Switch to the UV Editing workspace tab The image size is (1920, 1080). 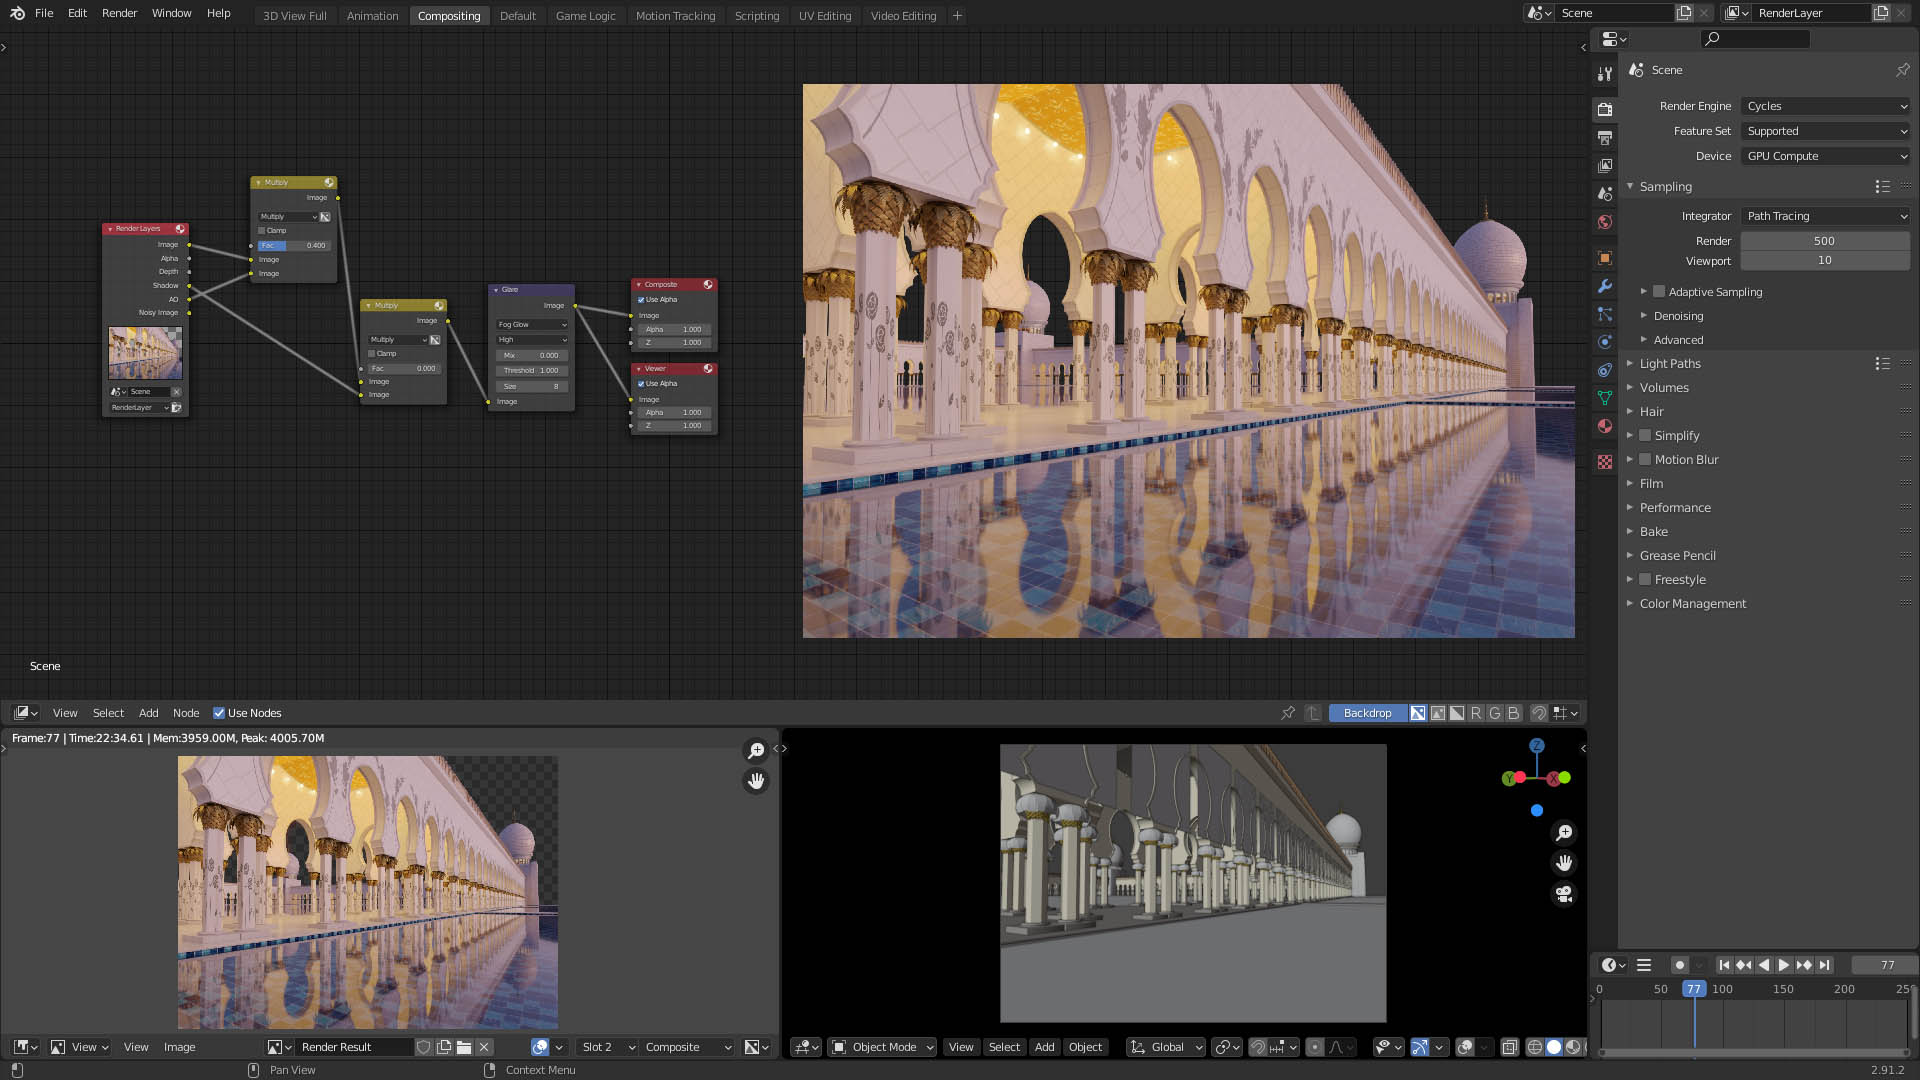click(x=825, y=16)
